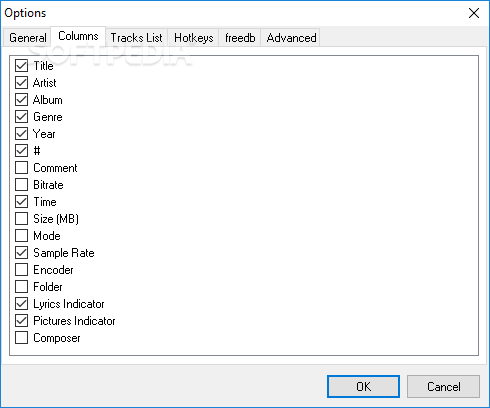490x408 pixels.
Task: Uncheck the Sample Rate column
Action: (x=21, y=253)
